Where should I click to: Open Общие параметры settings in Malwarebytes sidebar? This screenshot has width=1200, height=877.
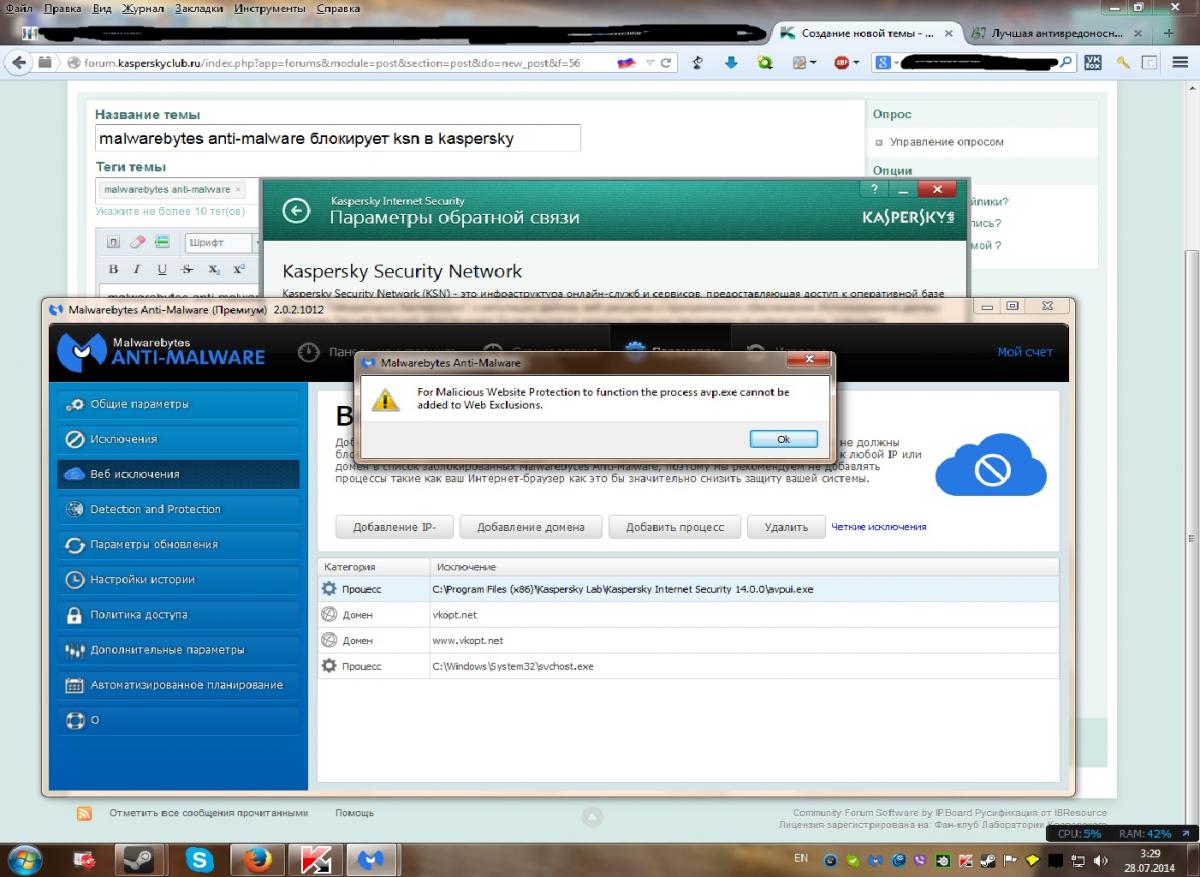point(178,404)
